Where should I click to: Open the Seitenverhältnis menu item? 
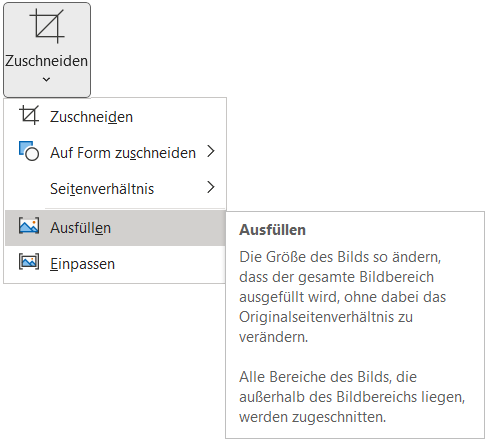click(115, 188)
